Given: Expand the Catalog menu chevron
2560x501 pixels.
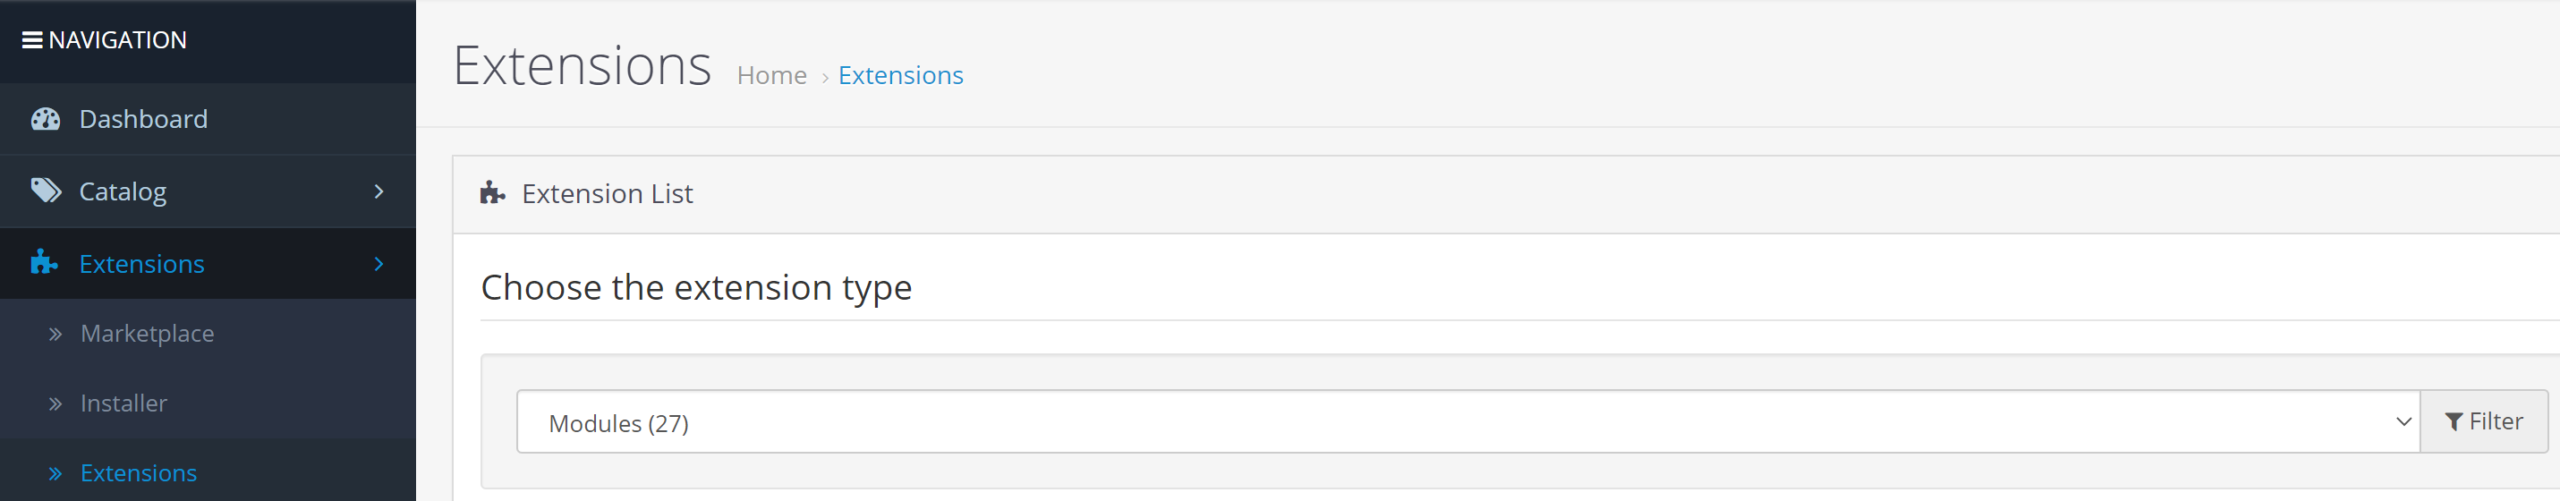Looking at the screenshot, I should point(379,191).
